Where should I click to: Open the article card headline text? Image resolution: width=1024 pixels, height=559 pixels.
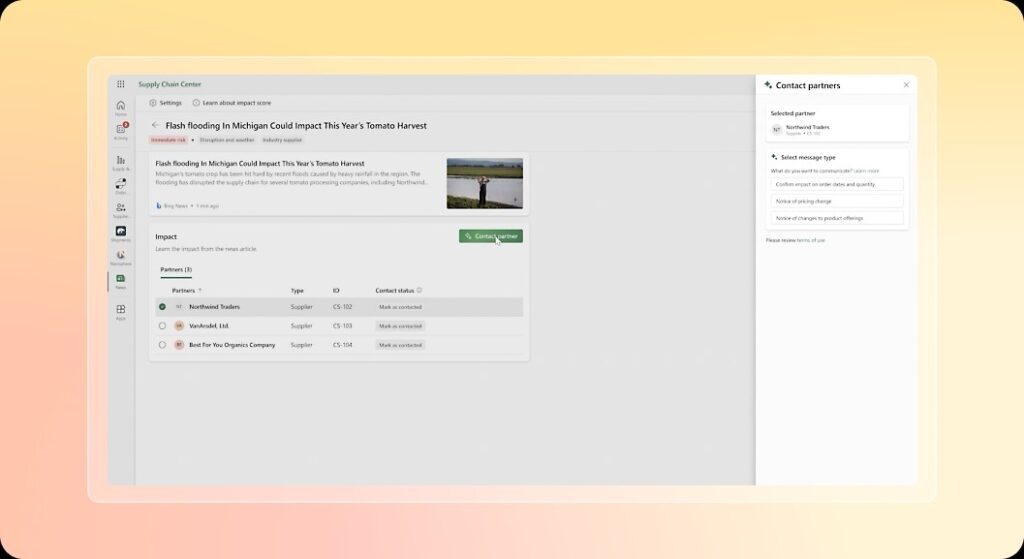(x=260, y=163)
